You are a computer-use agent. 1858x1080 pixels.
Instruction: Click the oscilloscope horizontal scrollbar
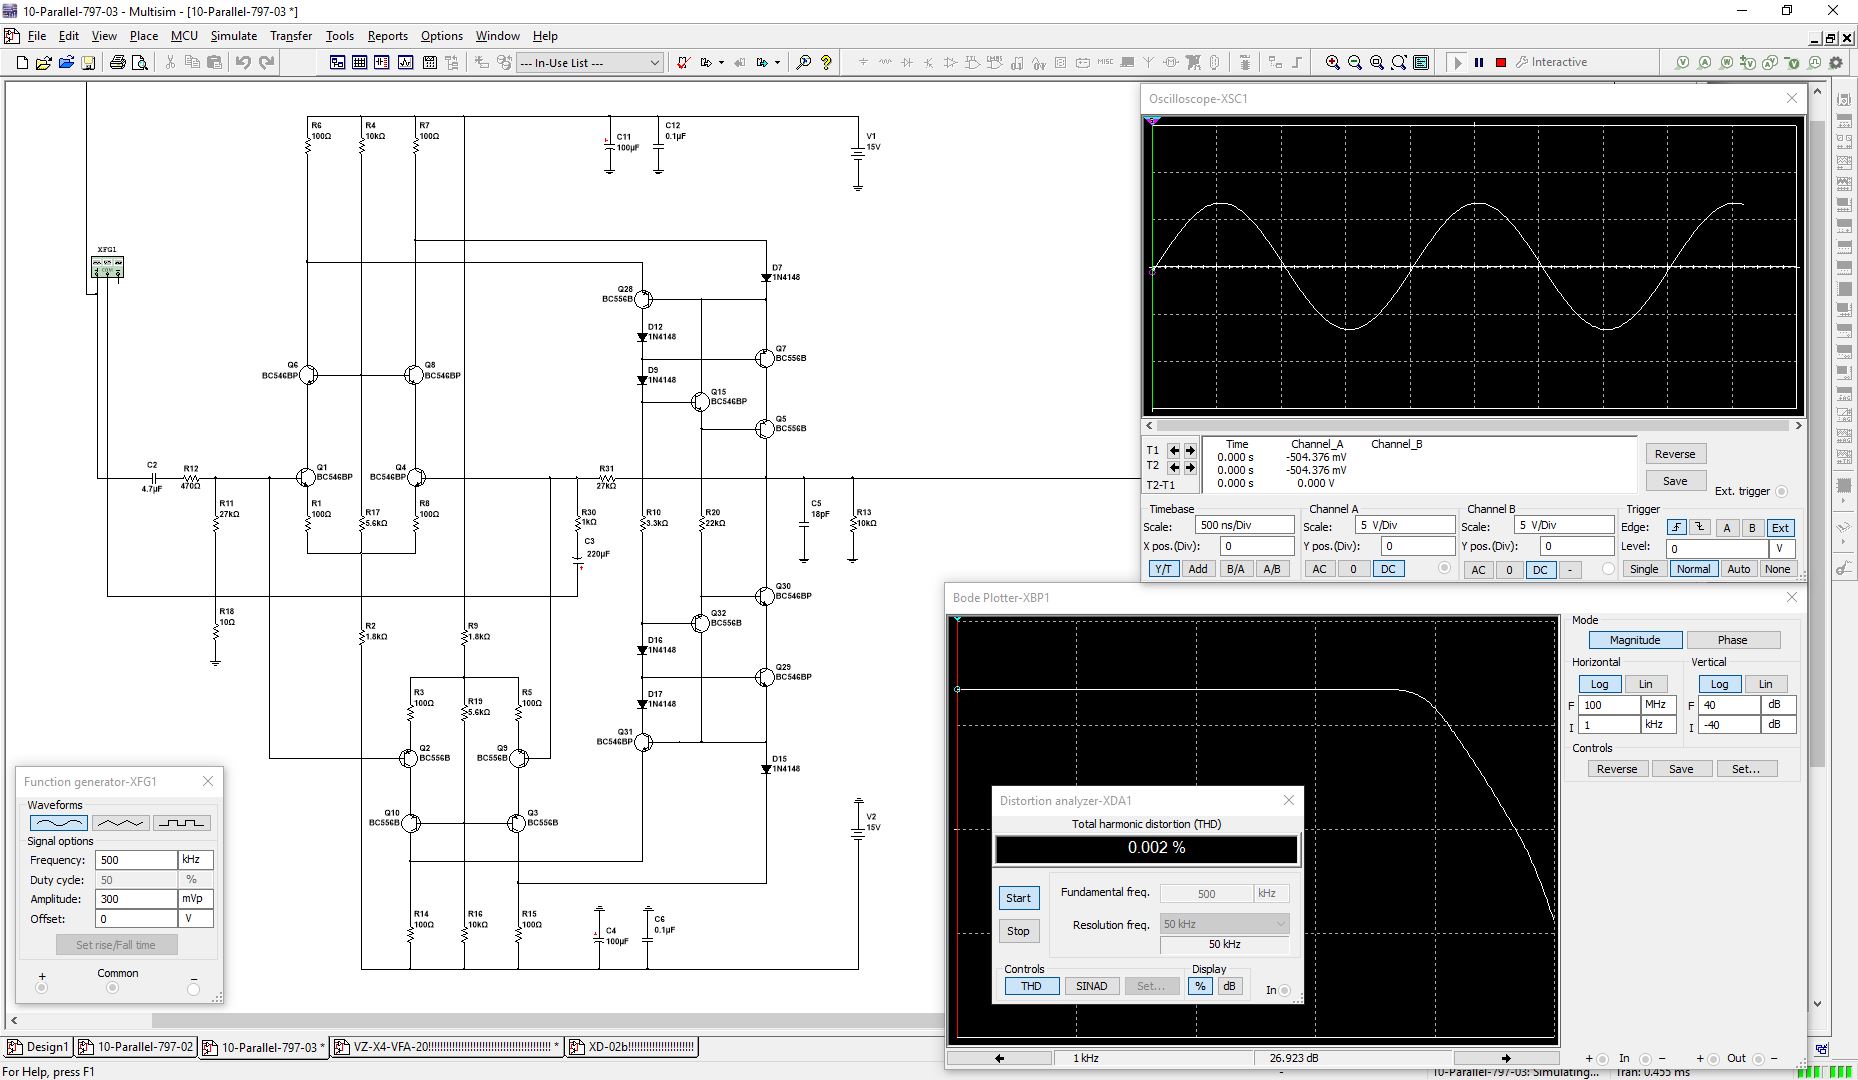click(1474, 426)
